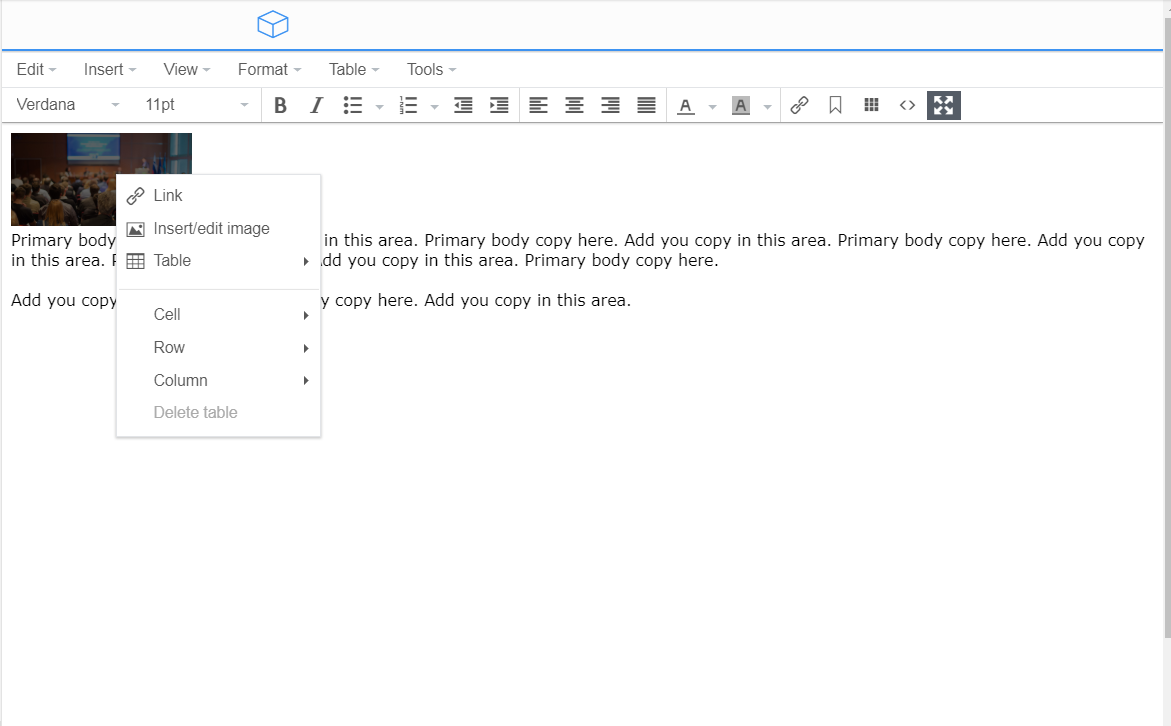Screen dimensions: 1171x726
Task: Select Table label in the context menu
Action: click(173, 261)
